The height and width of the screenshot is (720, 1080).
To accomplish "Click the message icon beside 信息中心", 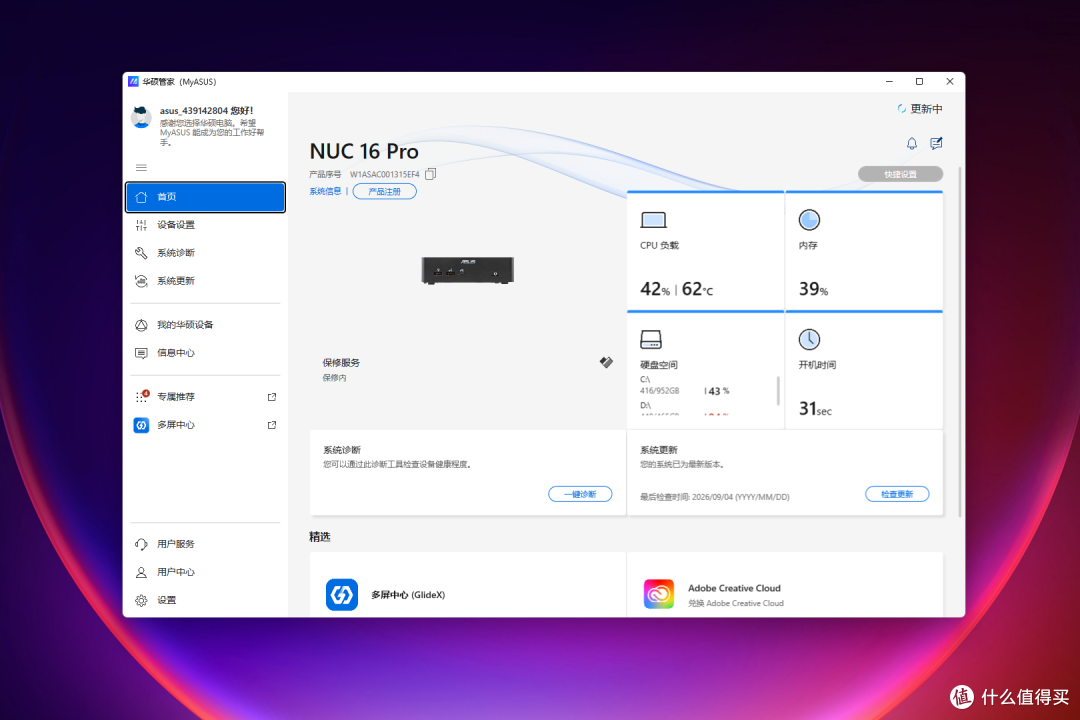I will pos(141,353).
